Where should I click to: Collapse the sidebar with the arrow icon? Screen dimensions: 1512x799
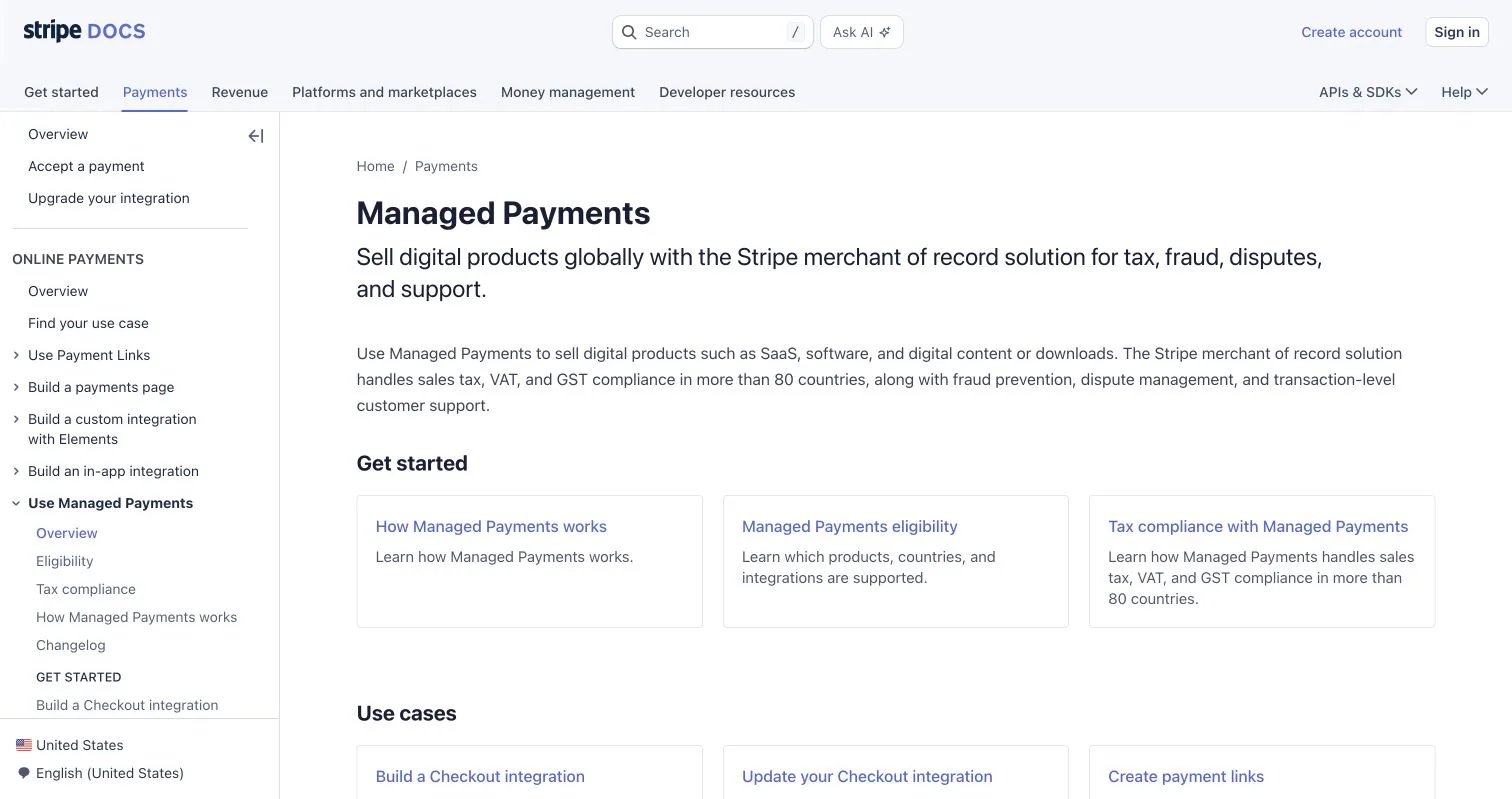coord(256,136)
